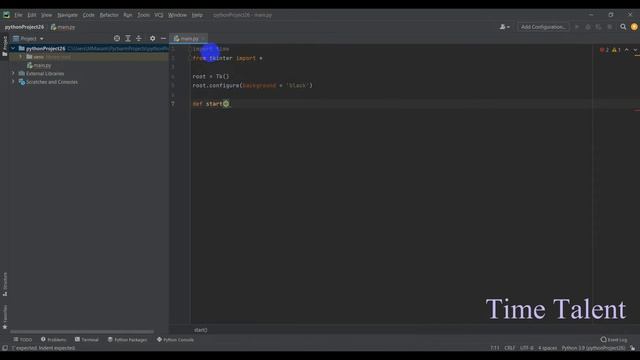Image resolution: width=640 pixels, height=360 pixels.
Task: Click the Stop icon in toolbar
Action: (x=609, y=27)
